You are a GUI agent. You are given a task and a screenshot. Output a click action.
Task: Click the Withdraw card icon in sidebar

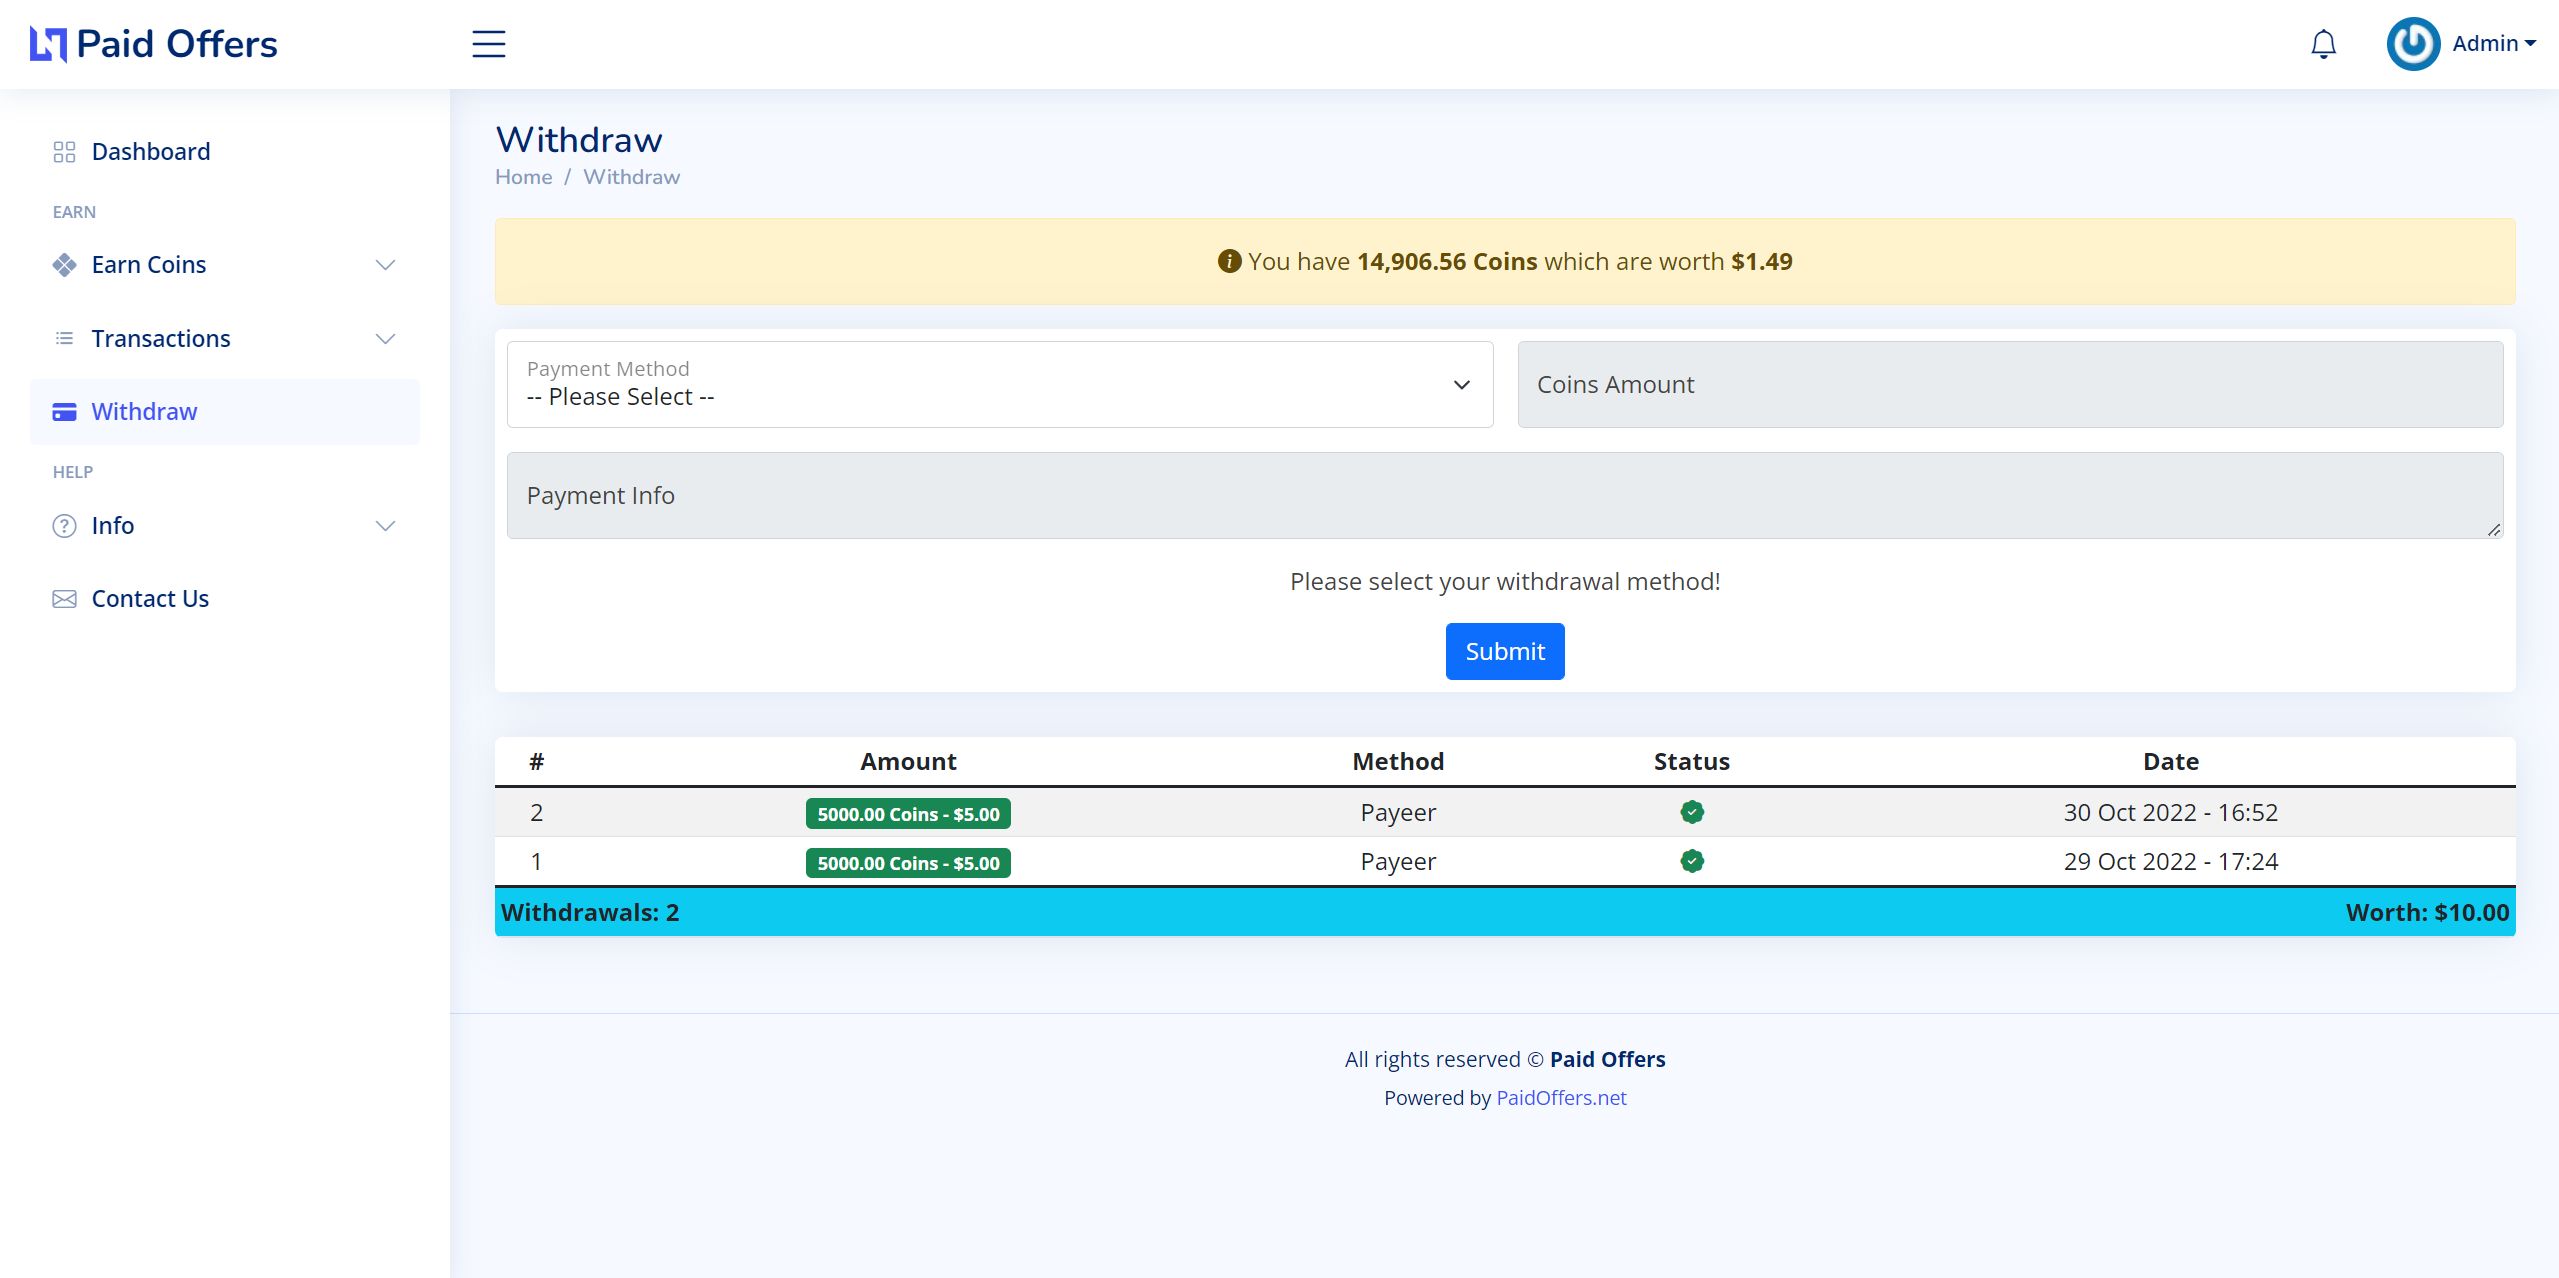(x=64, y=412)
